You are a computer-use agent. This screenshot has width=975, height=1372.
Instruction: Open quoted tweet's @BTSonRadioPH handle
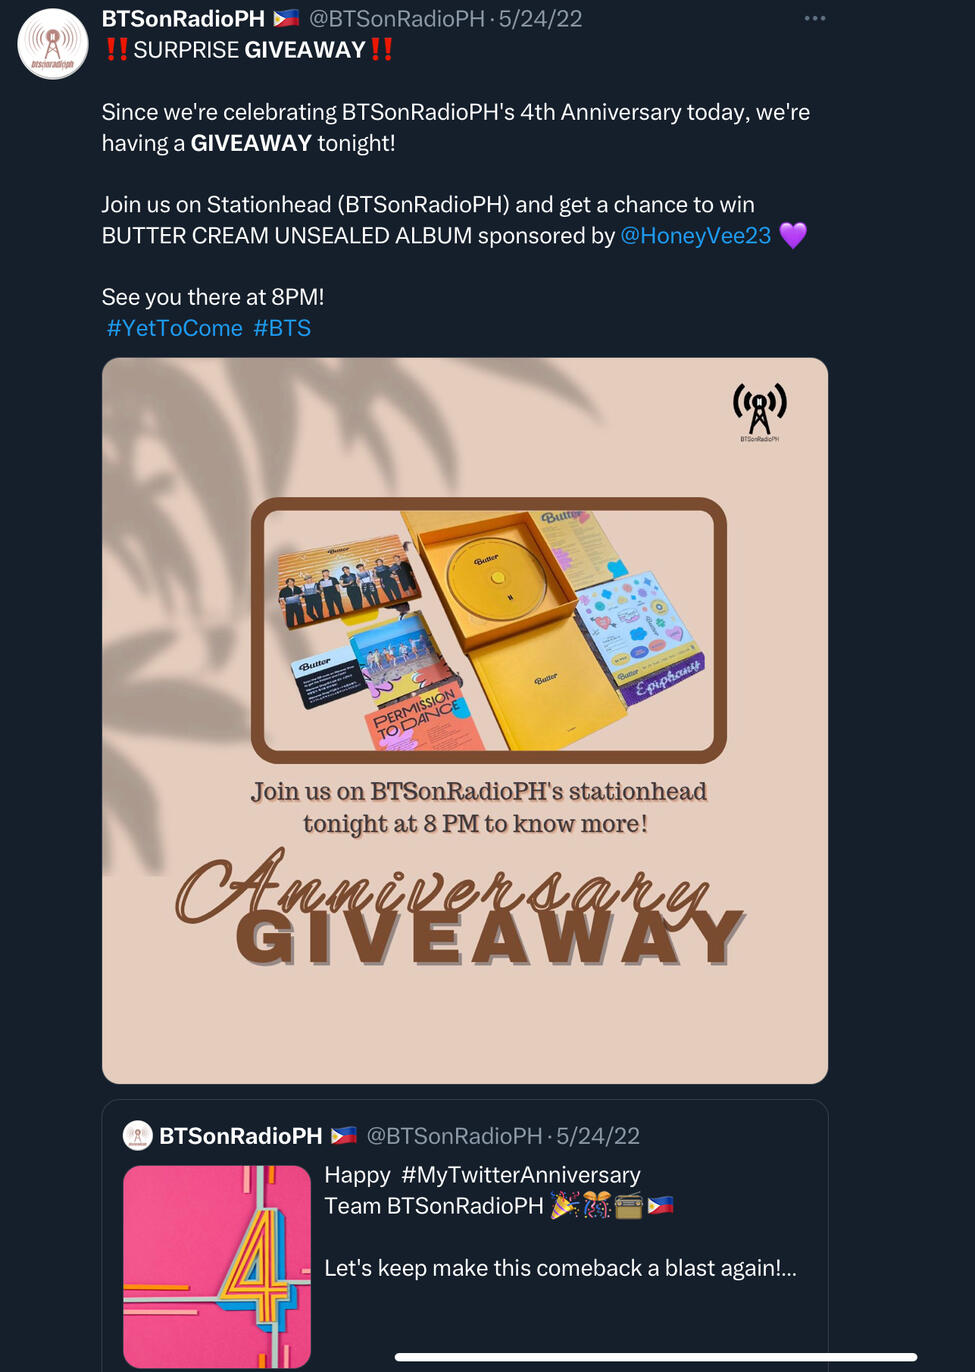[454, 1136]
